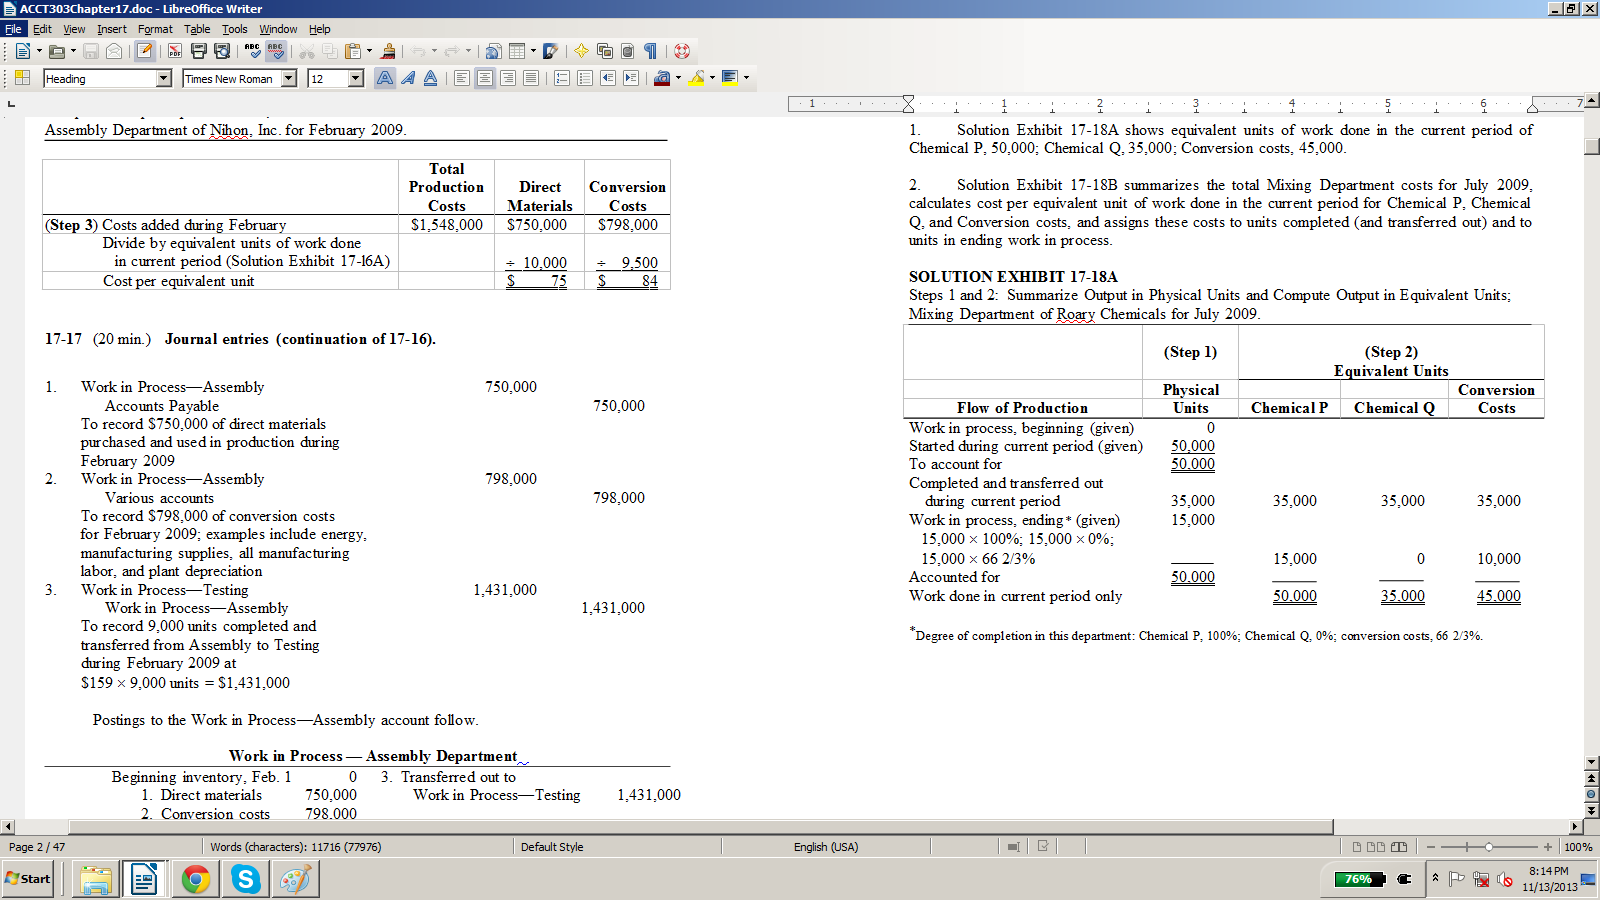This screenshot has width=1600, height=900.
Task: Click the New document icon
Action: pos(23,51)
